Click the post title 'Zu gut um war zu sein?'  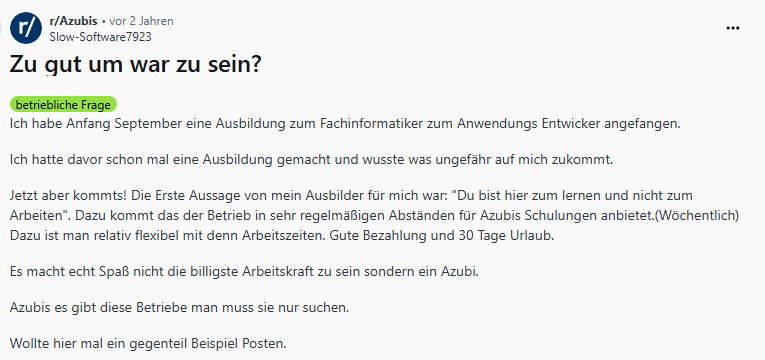[x=136, y=65]
